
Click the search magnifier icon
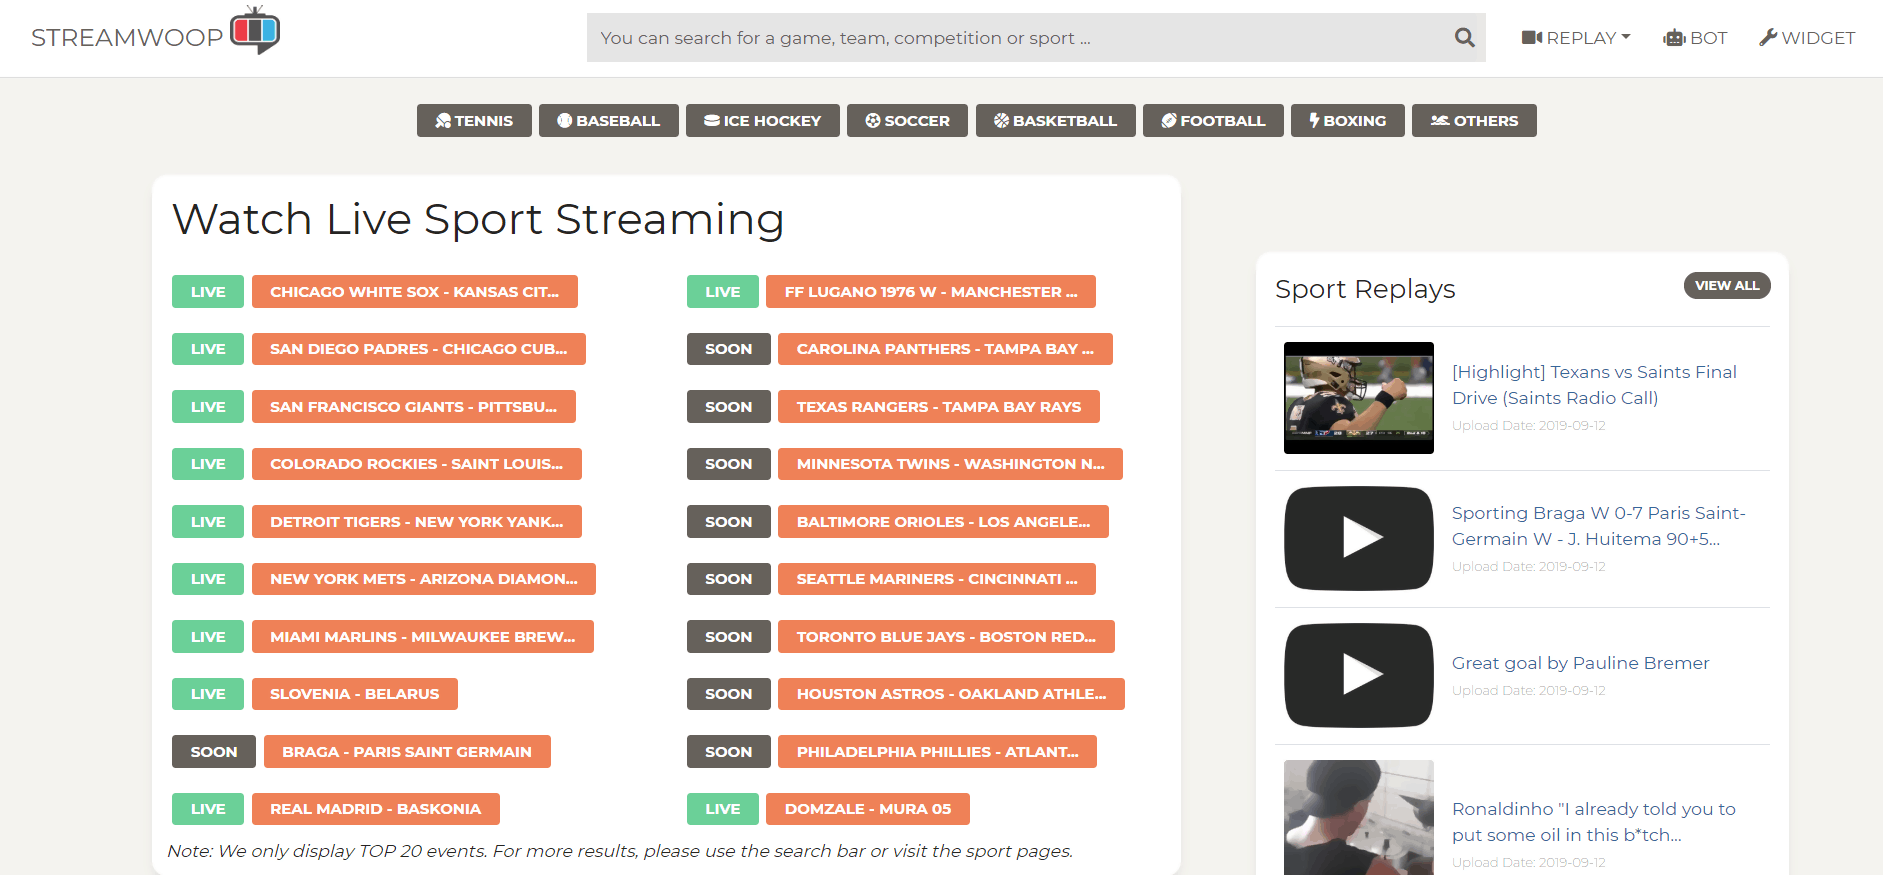1464,38
